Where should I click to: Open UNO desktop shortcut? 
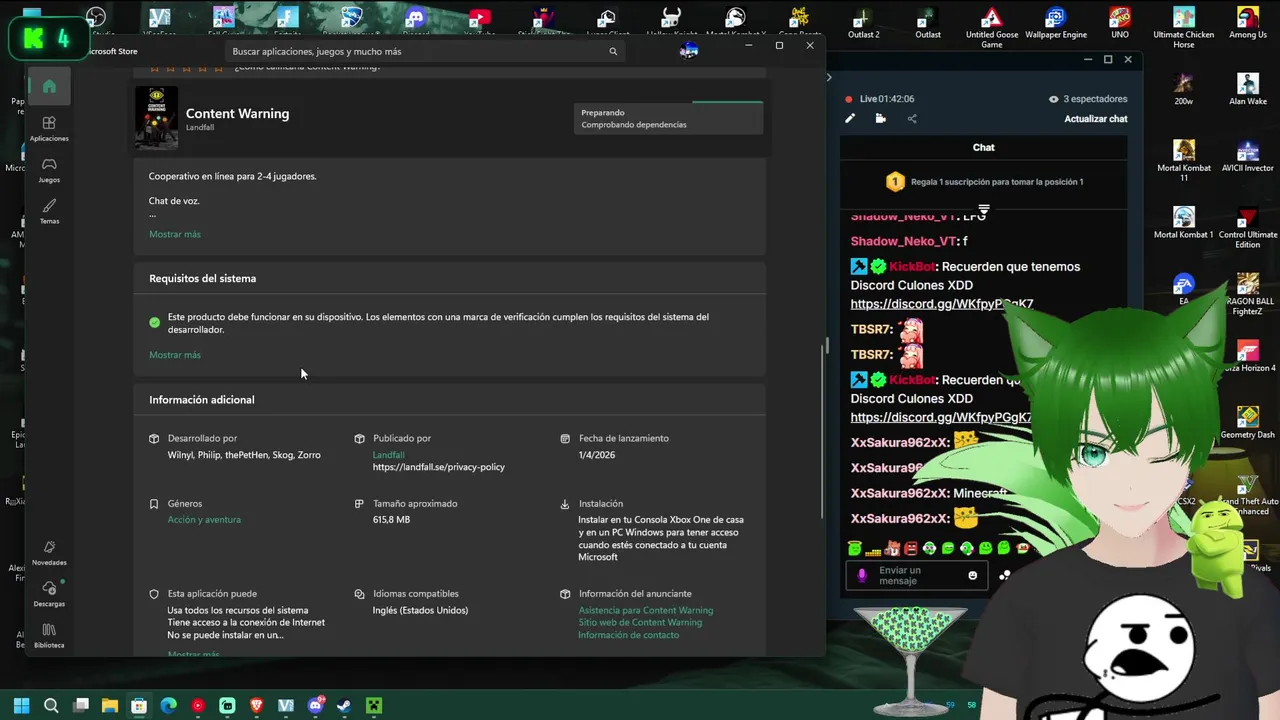click(1120, 23)
